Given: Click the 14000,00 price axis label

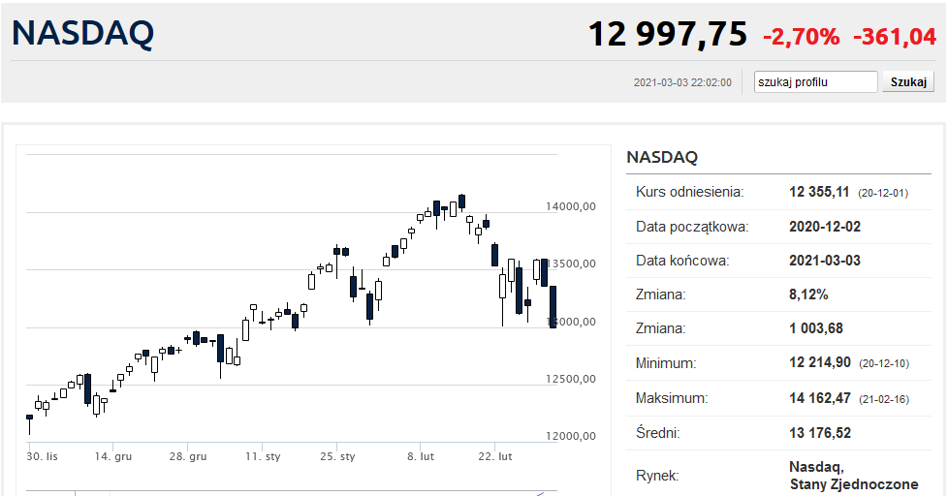Looking at the screenshot, I should (x=571, y=207).
